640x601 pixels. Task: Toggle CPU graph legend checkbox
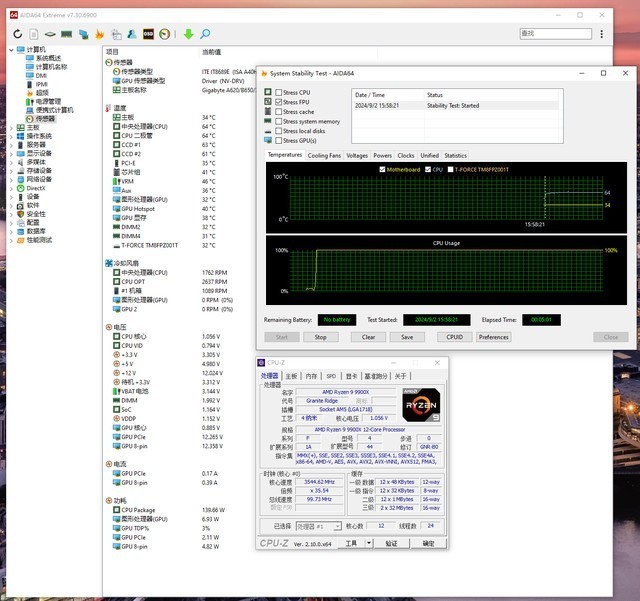tap(428, 169)
